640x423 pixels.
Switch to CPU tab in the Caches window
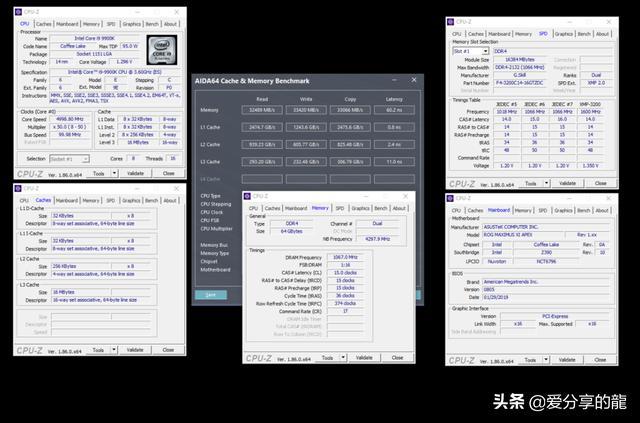24,200
